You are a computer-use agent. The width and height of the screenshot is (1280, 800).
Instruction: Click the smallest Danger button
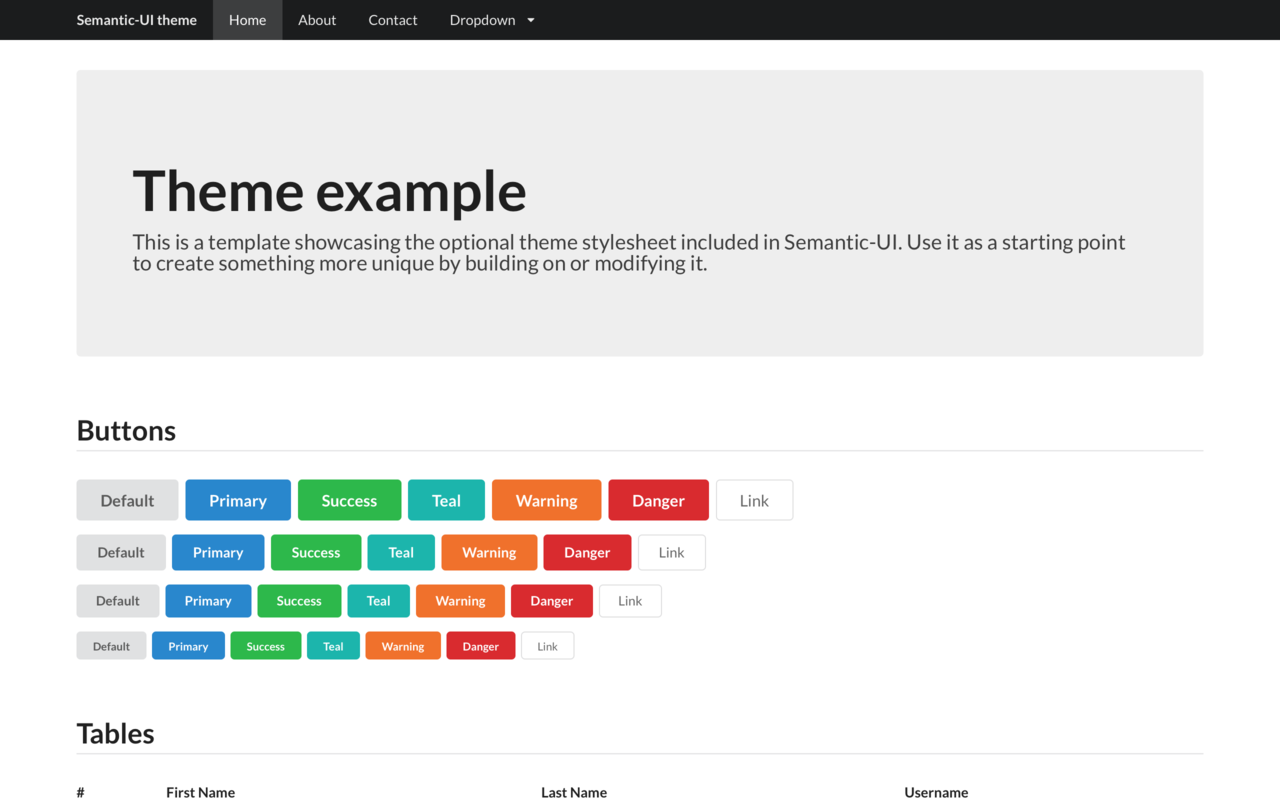click(481, 646)
